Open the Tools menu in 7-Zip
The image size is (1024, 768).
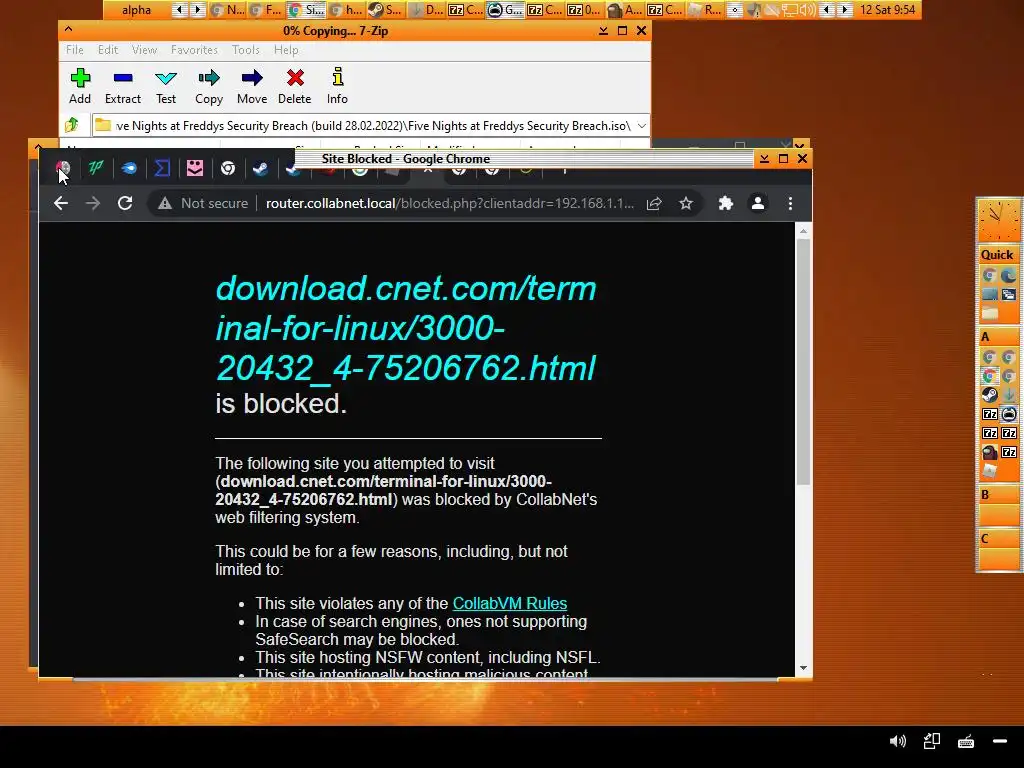pyautogui.click(x=246, y=50)
